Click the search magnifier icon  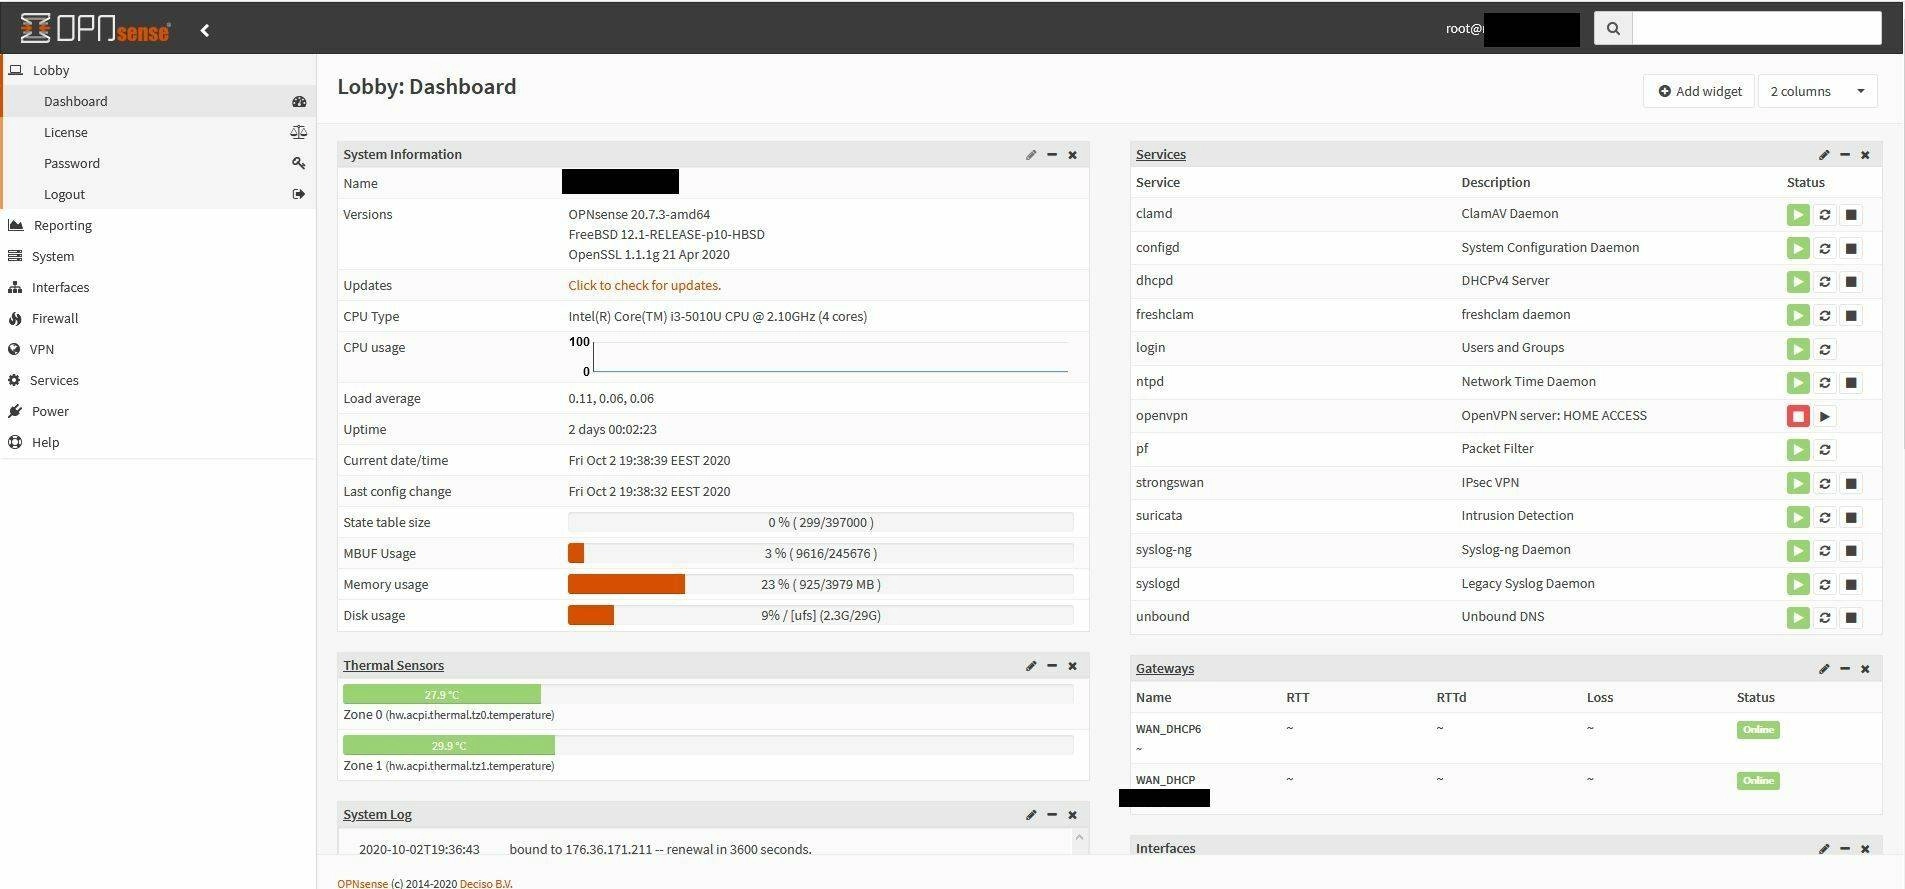coord(1613,28)
